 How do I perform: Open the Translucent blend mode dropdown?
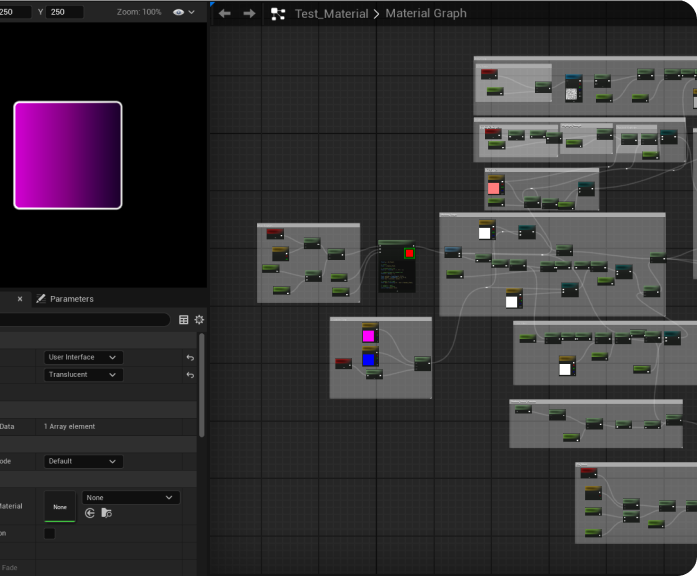83,375
